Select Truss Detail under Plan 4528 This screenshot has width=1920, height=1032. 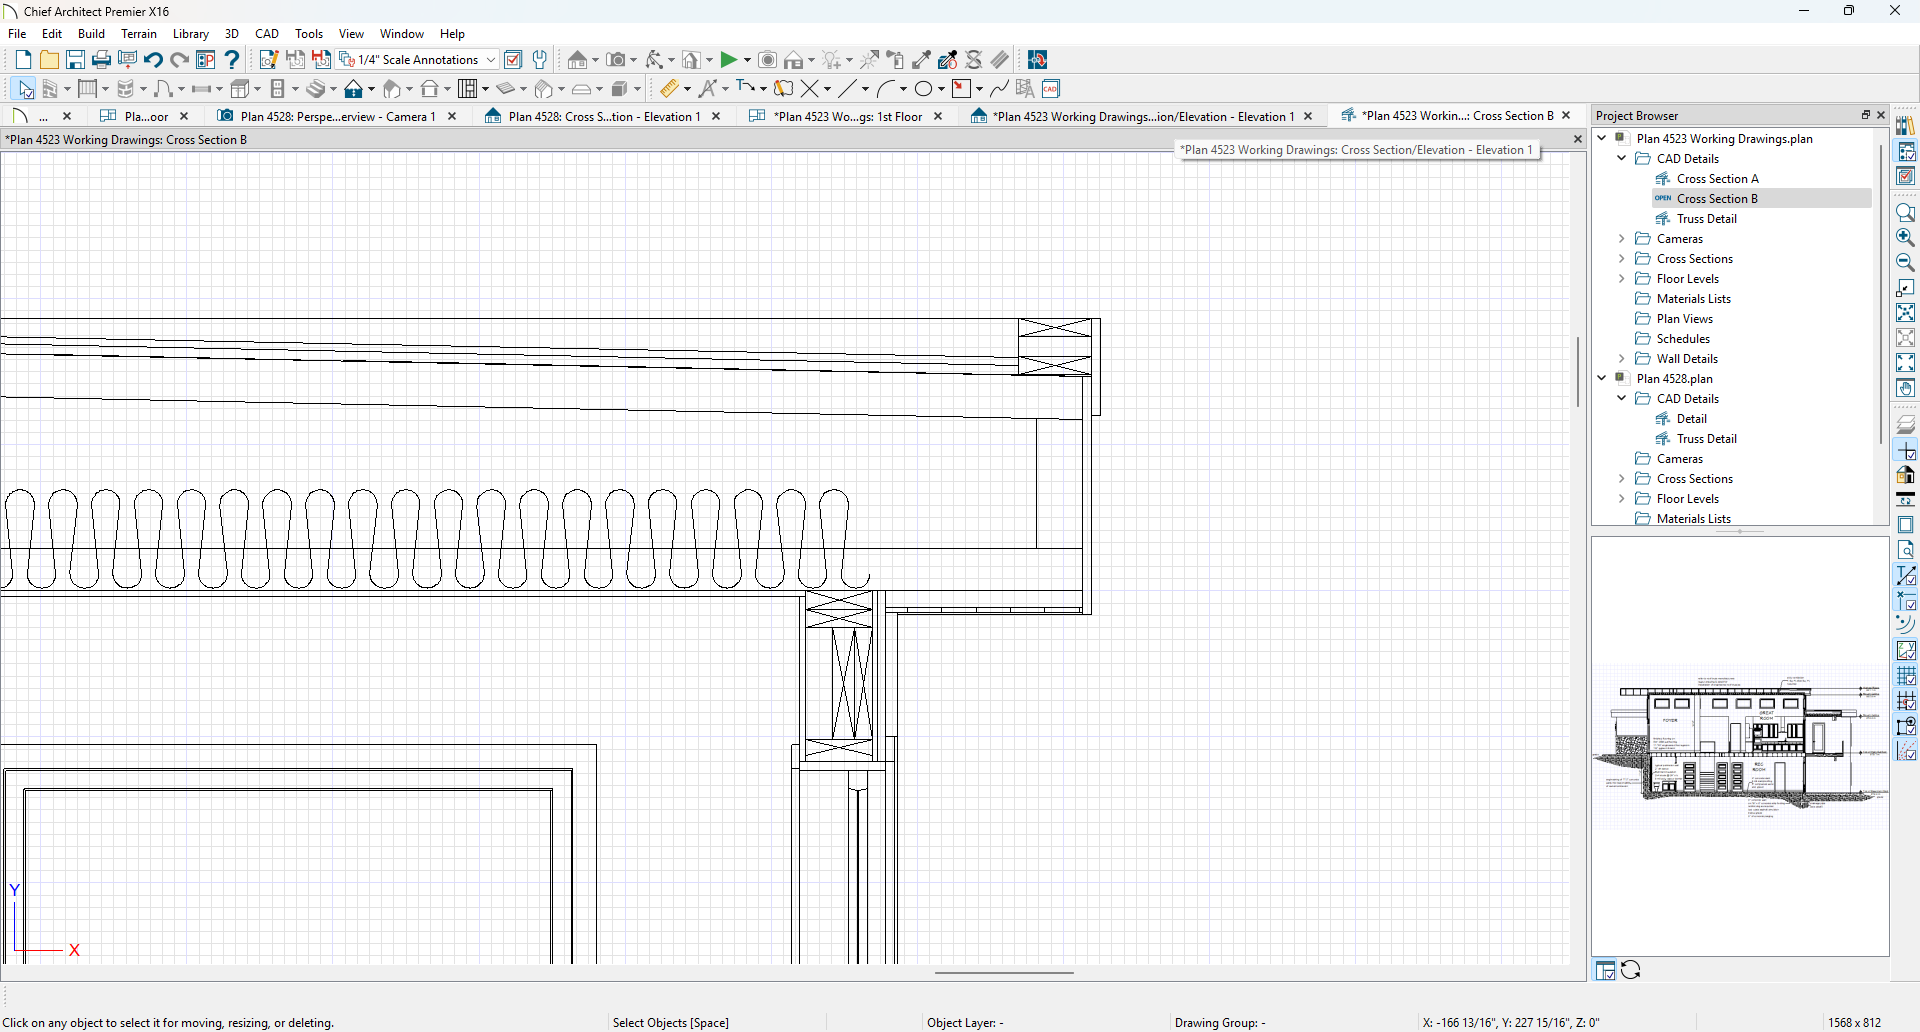pos(1706,438)
